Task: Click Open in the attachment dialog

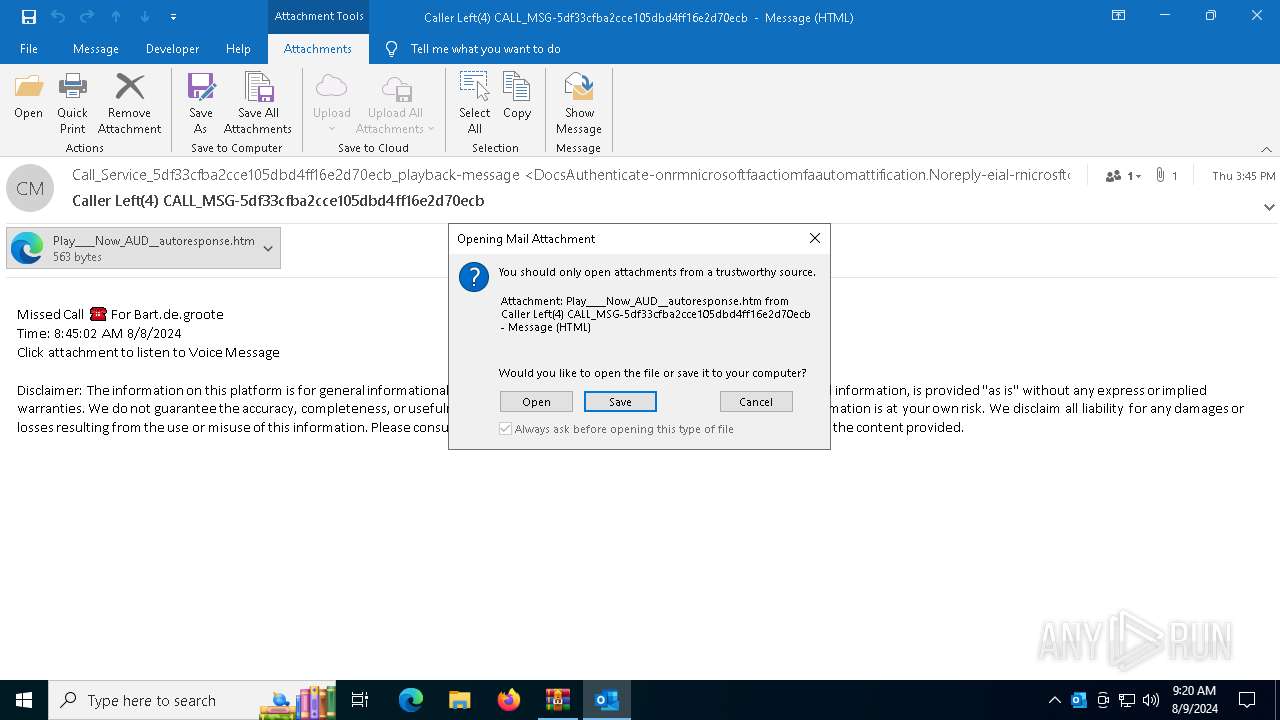Action: [x=536, y=402]
